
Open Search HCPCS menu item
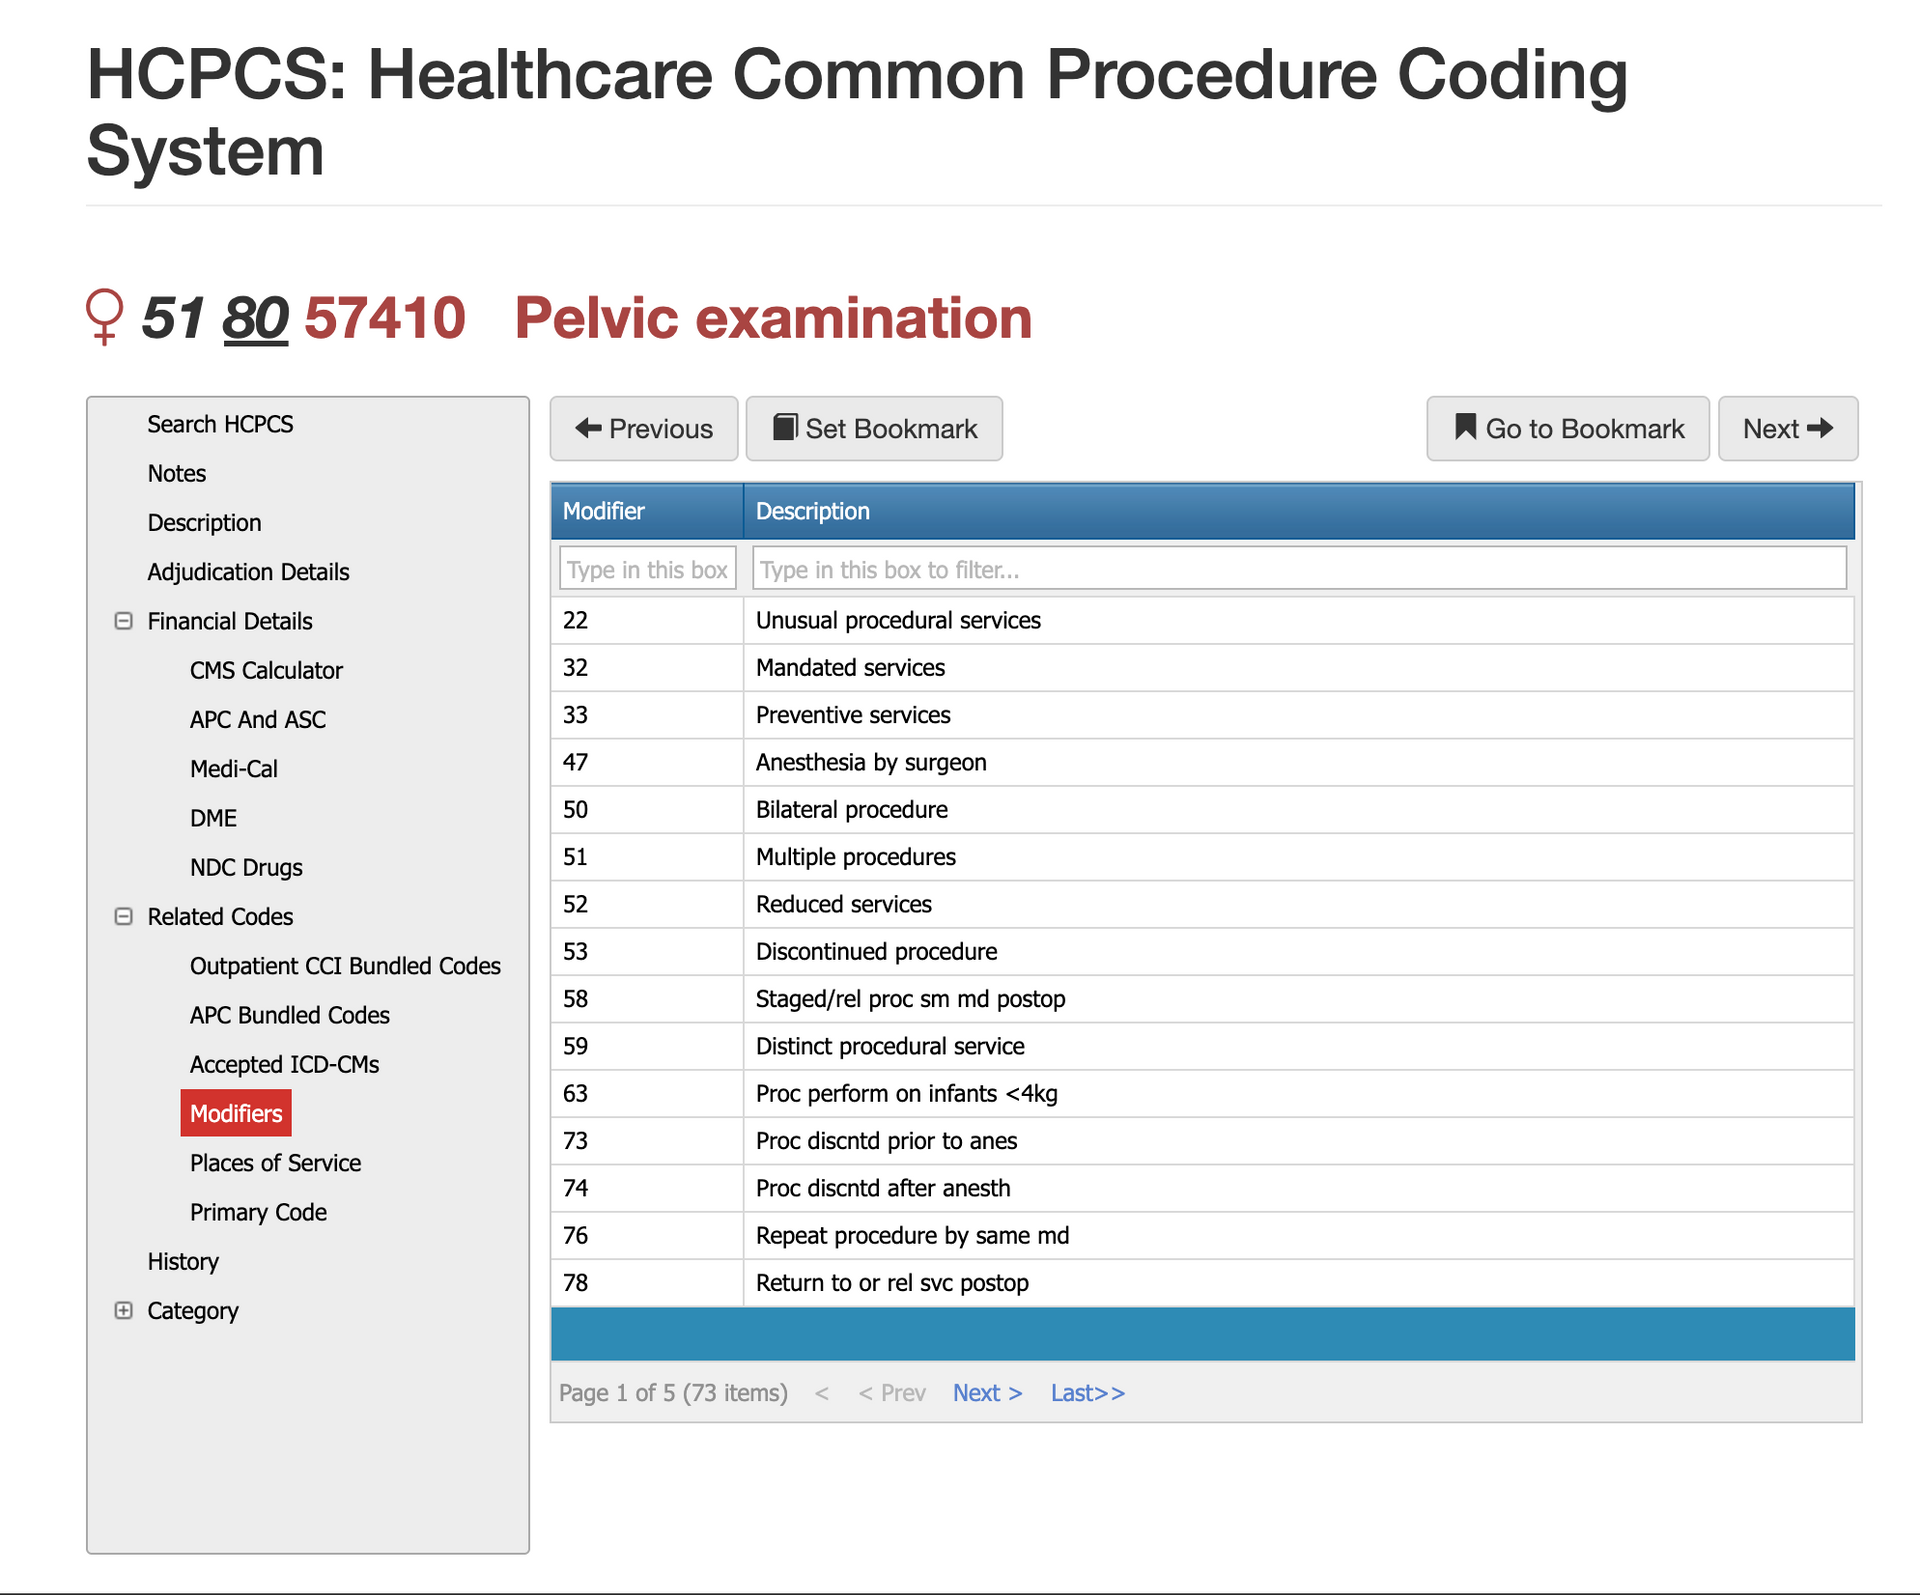pyautogui.click(x=220, y=424)
